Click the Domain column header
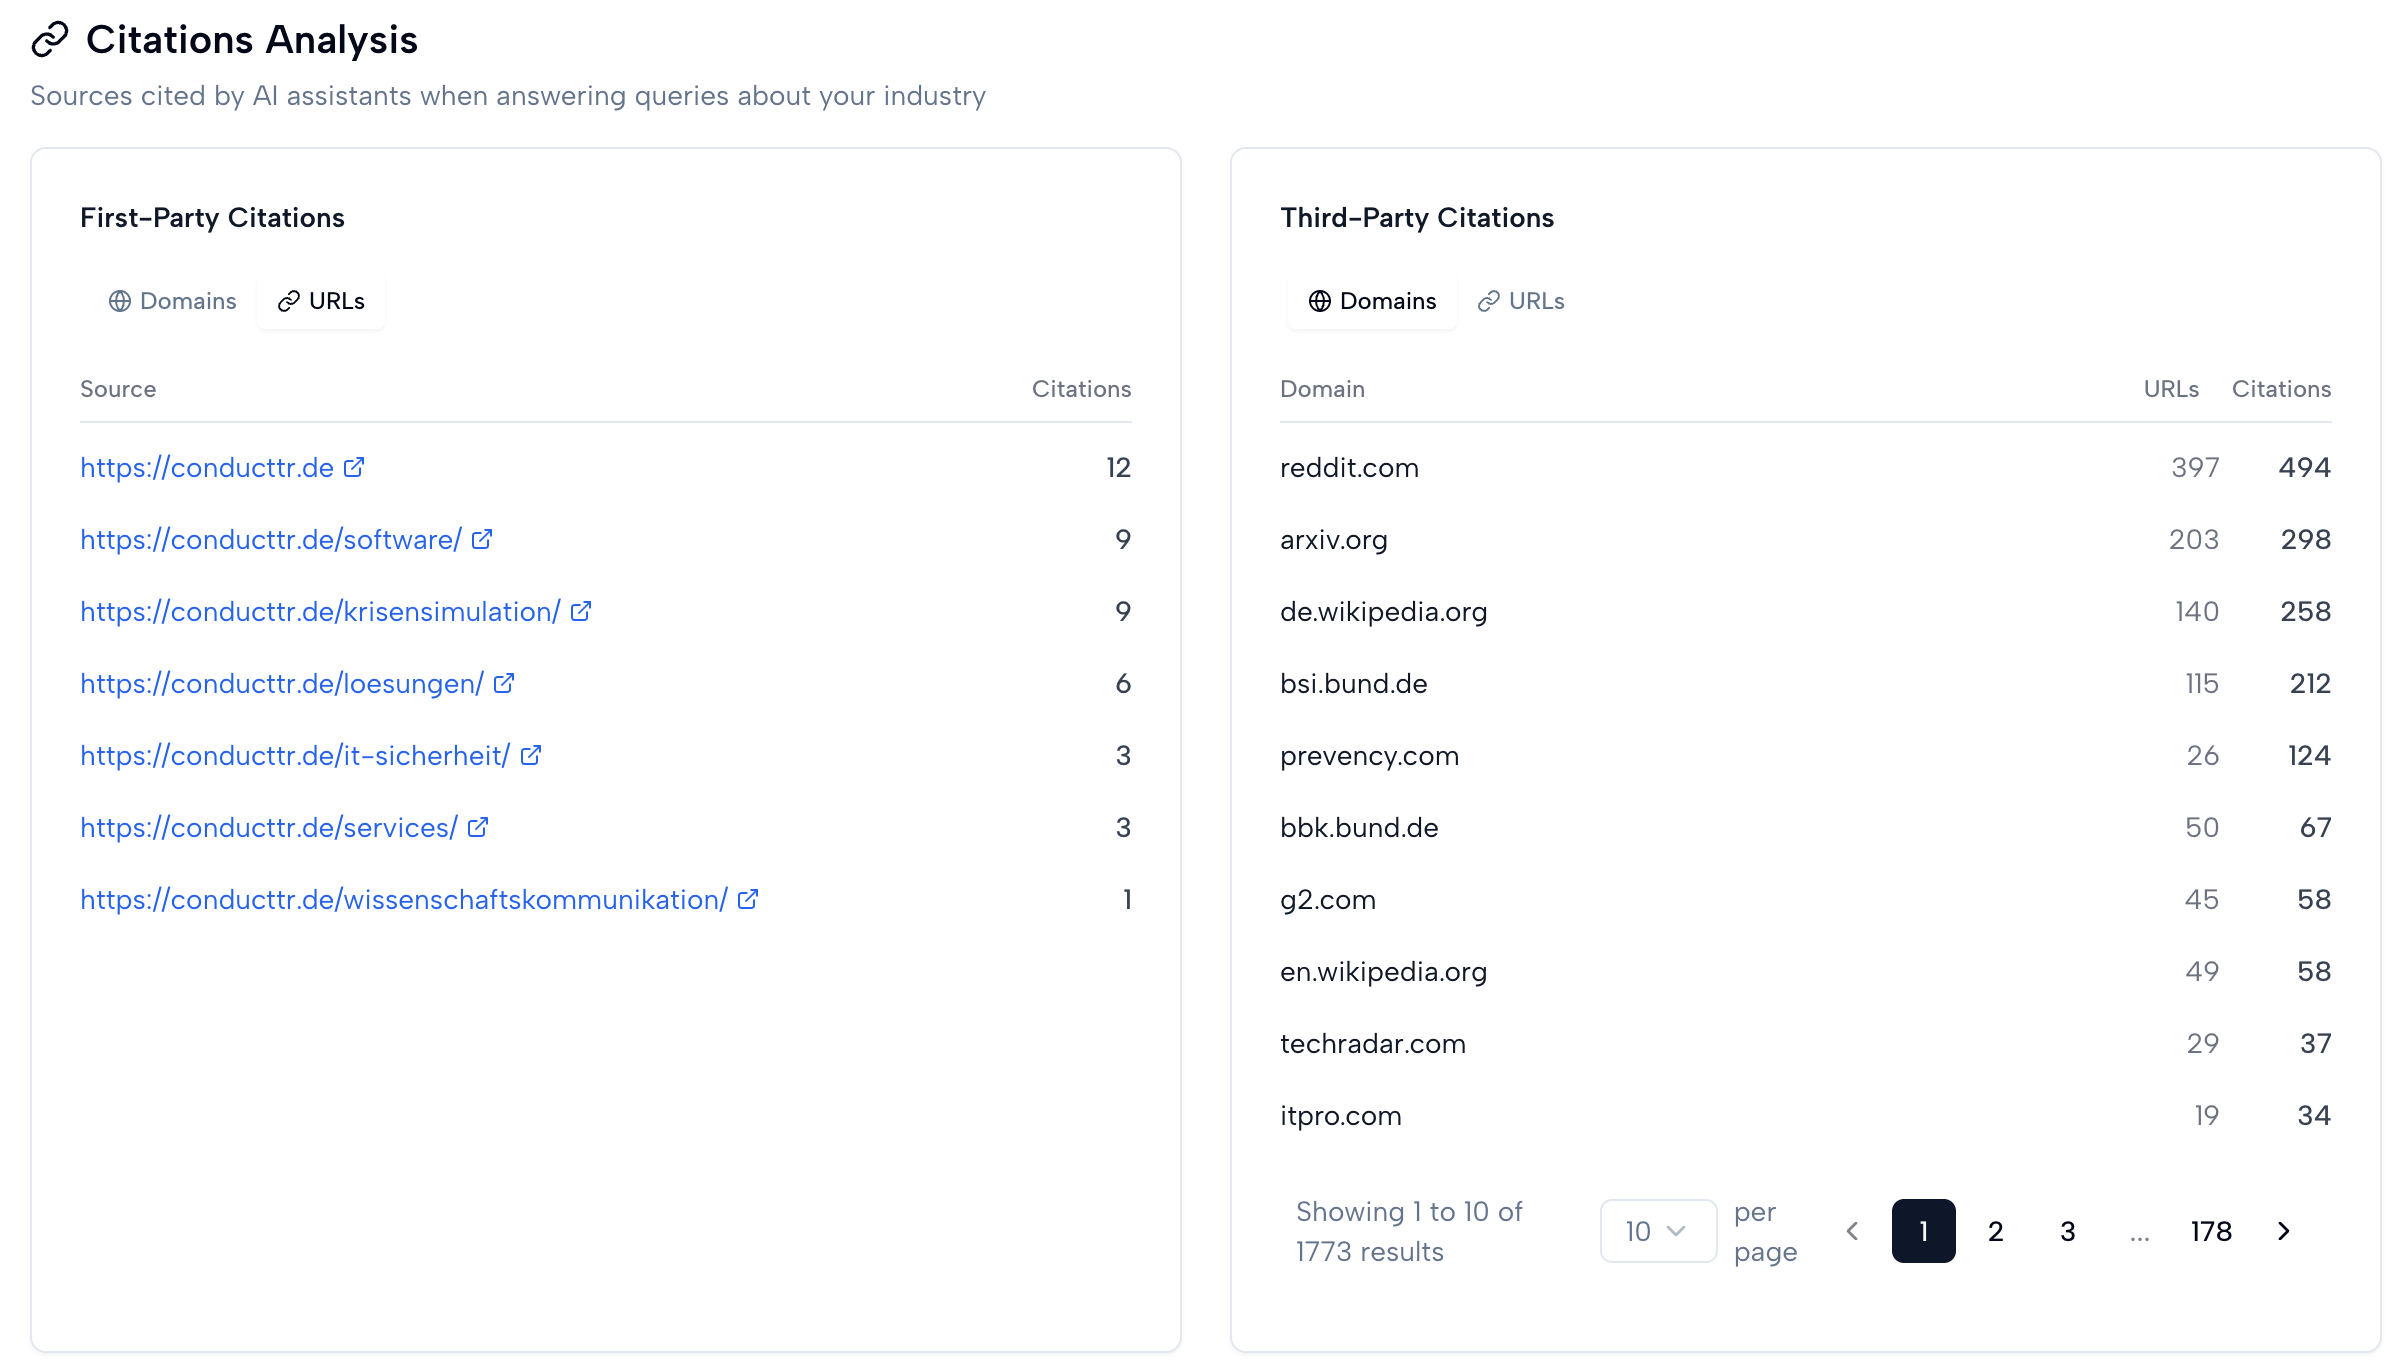This screenshot has width=2406, height=1370. click(1322, 389)
